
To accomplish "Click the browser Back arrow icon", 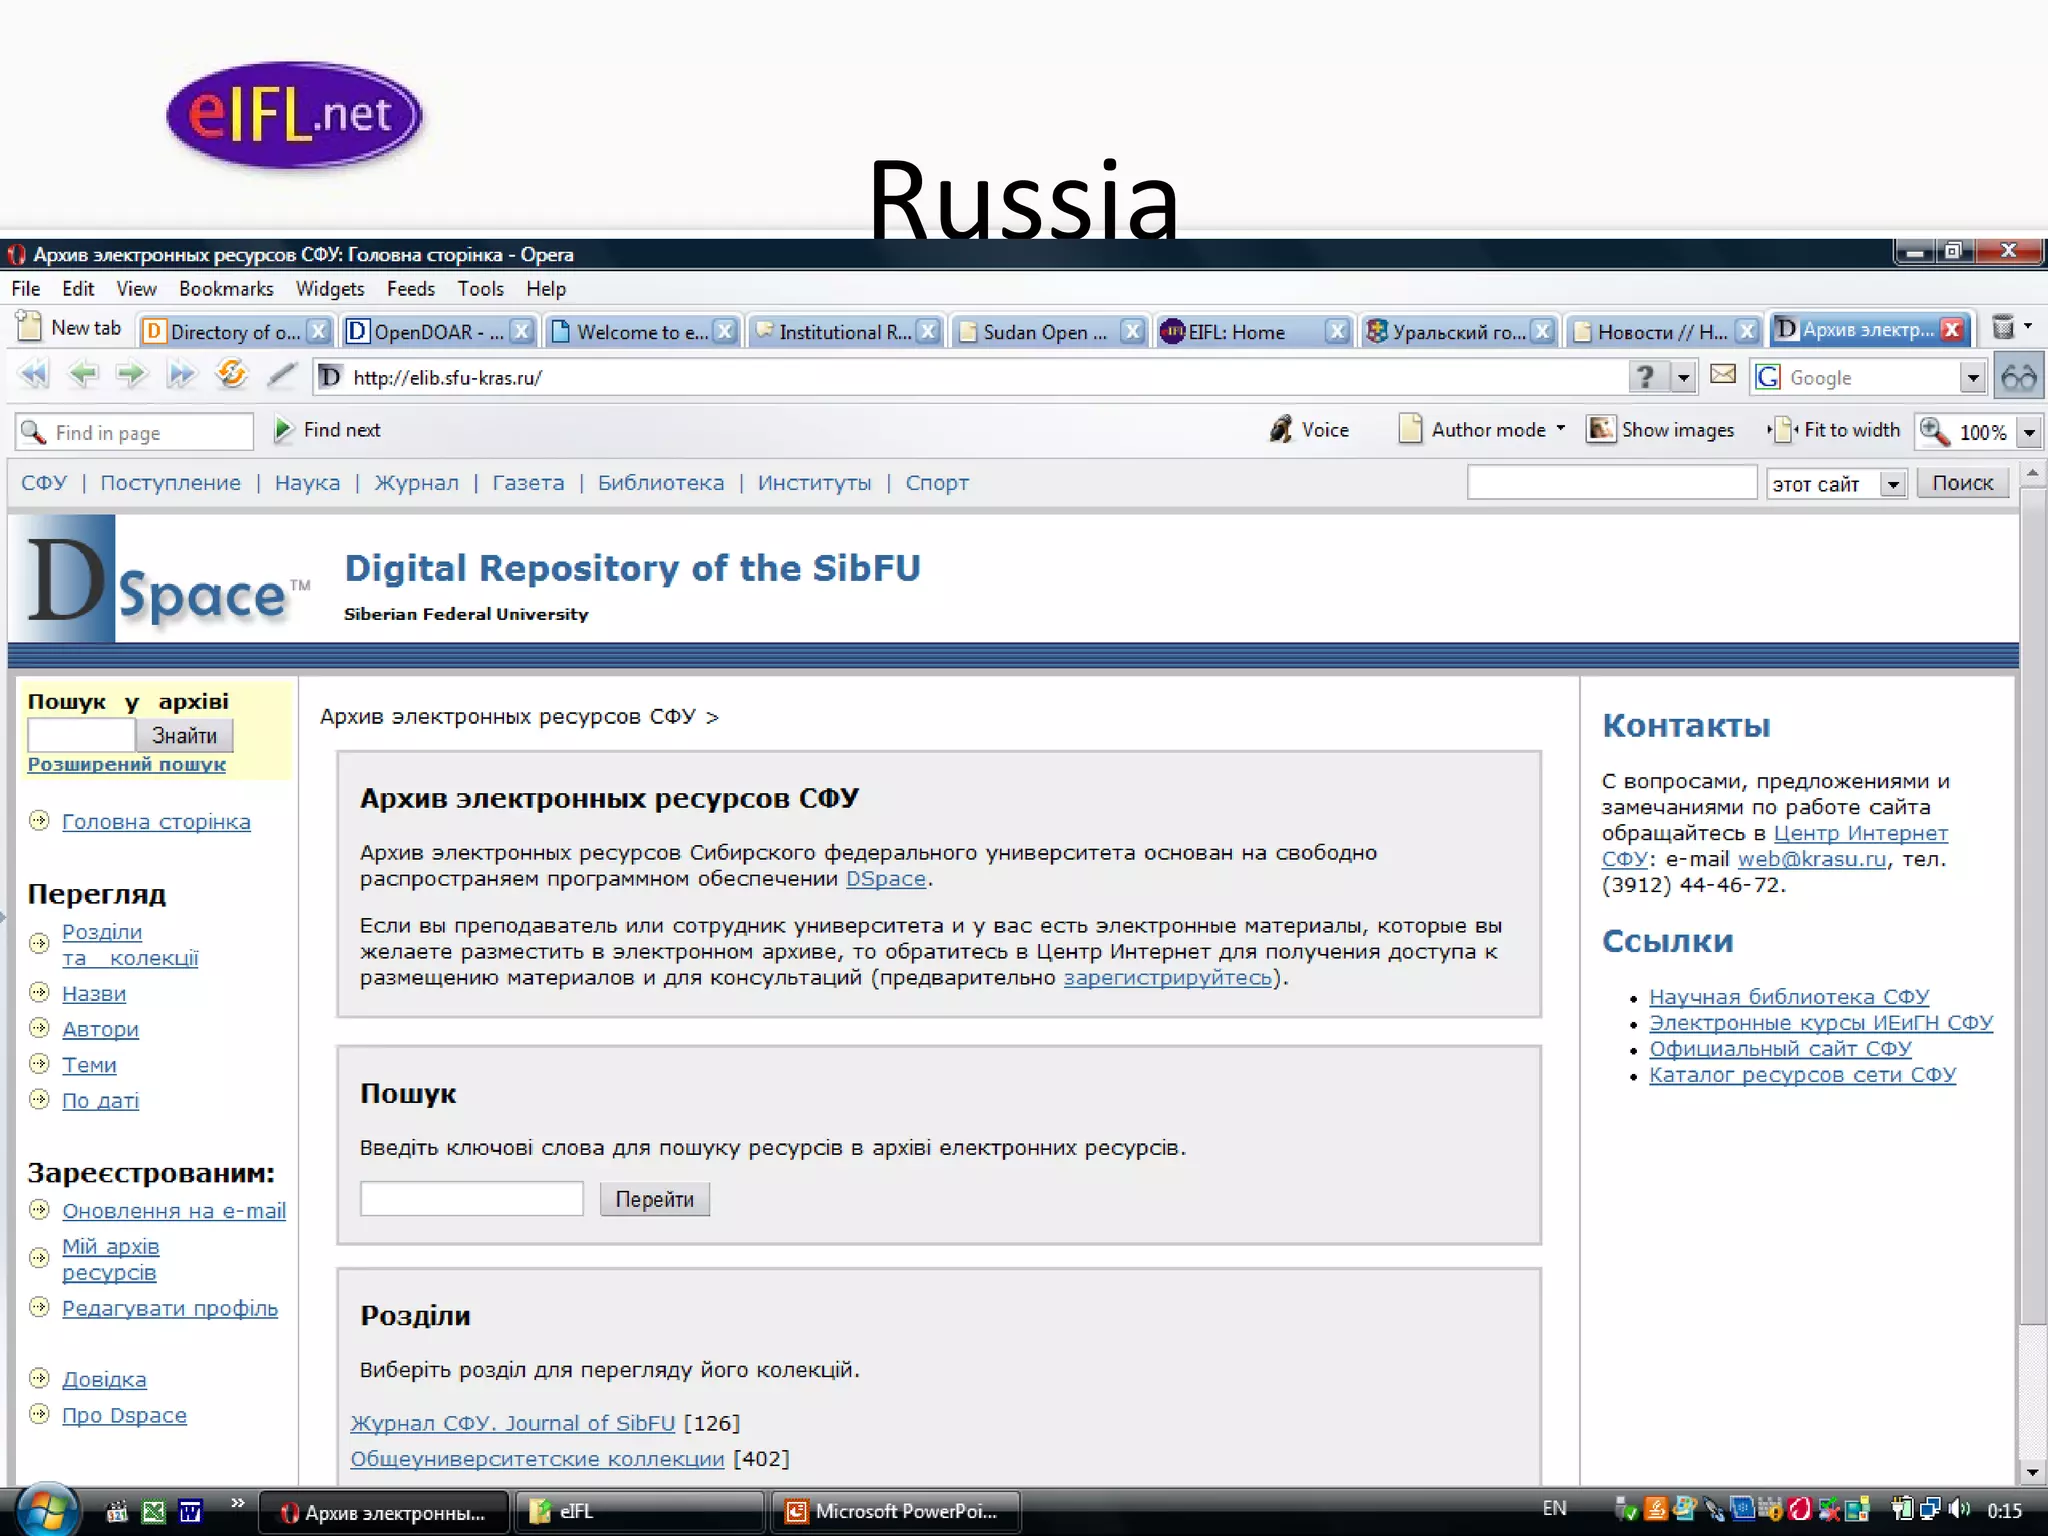I will pos(83,376).
